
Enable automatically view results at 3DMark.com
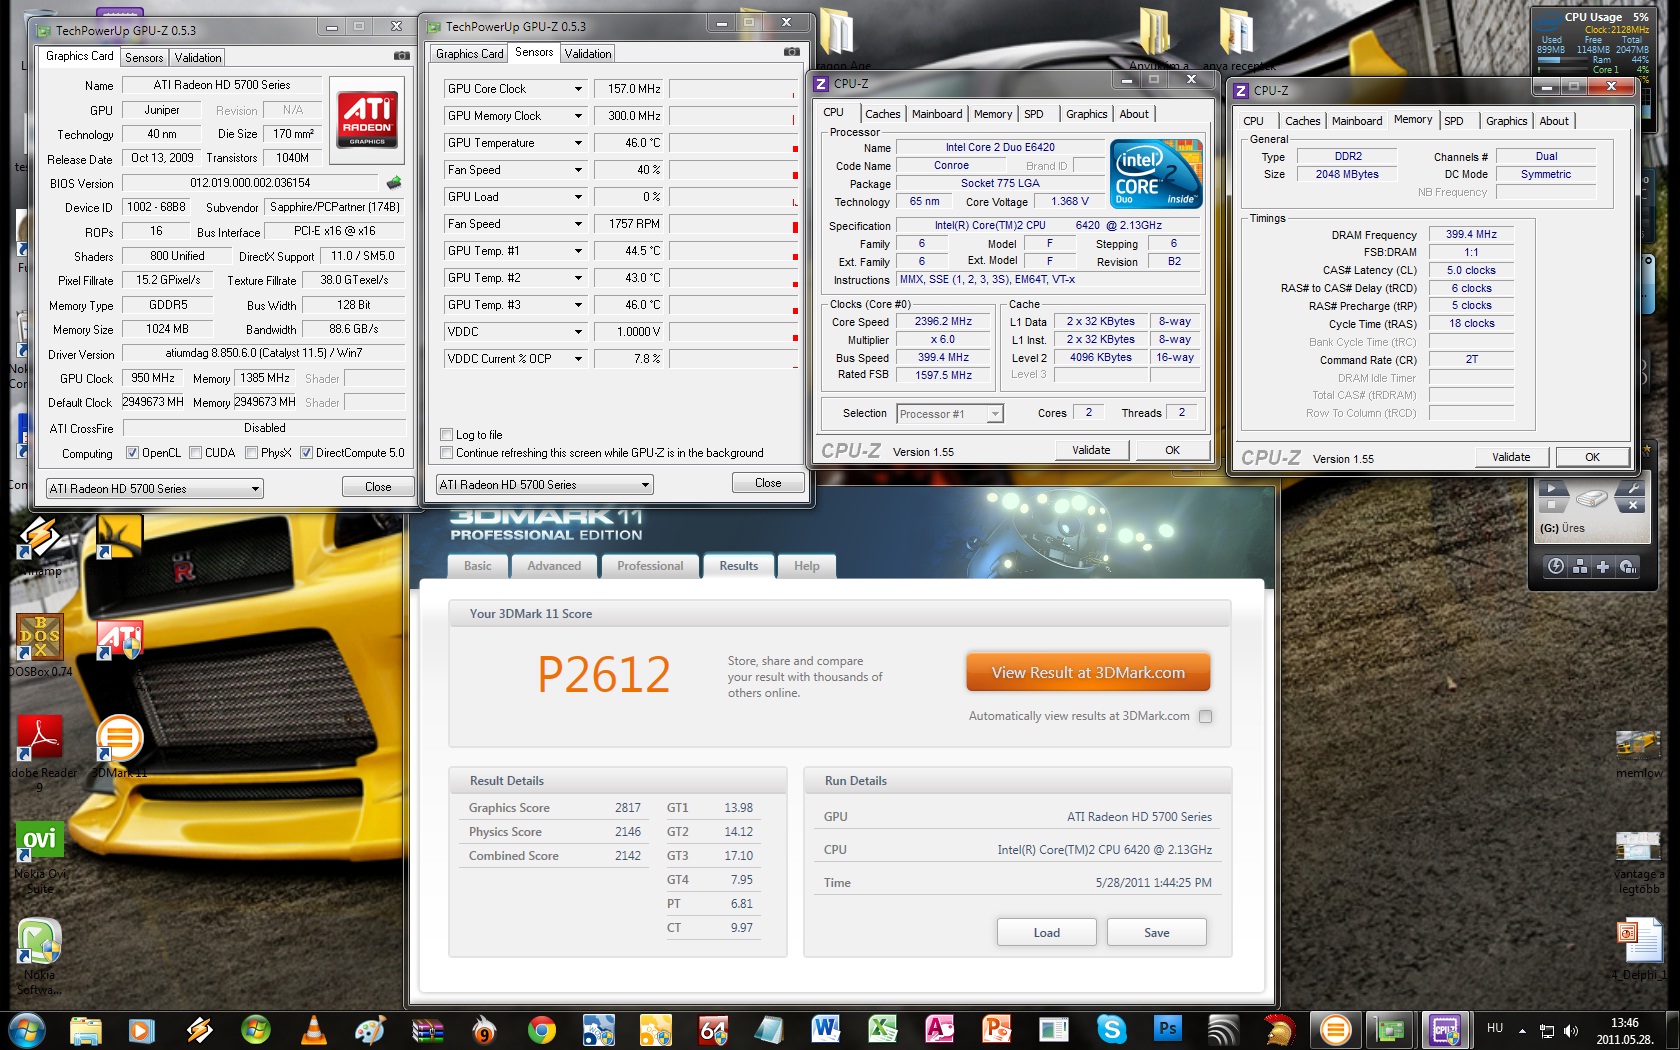[1205, 716]
